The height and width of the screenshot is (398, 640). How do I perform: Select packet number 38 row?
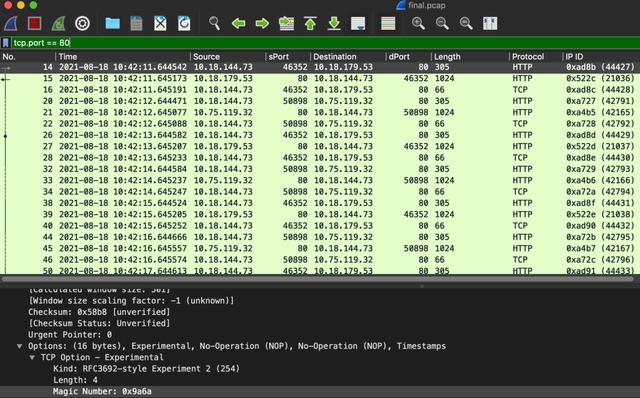pyautogui.click(x=320, y=203)
